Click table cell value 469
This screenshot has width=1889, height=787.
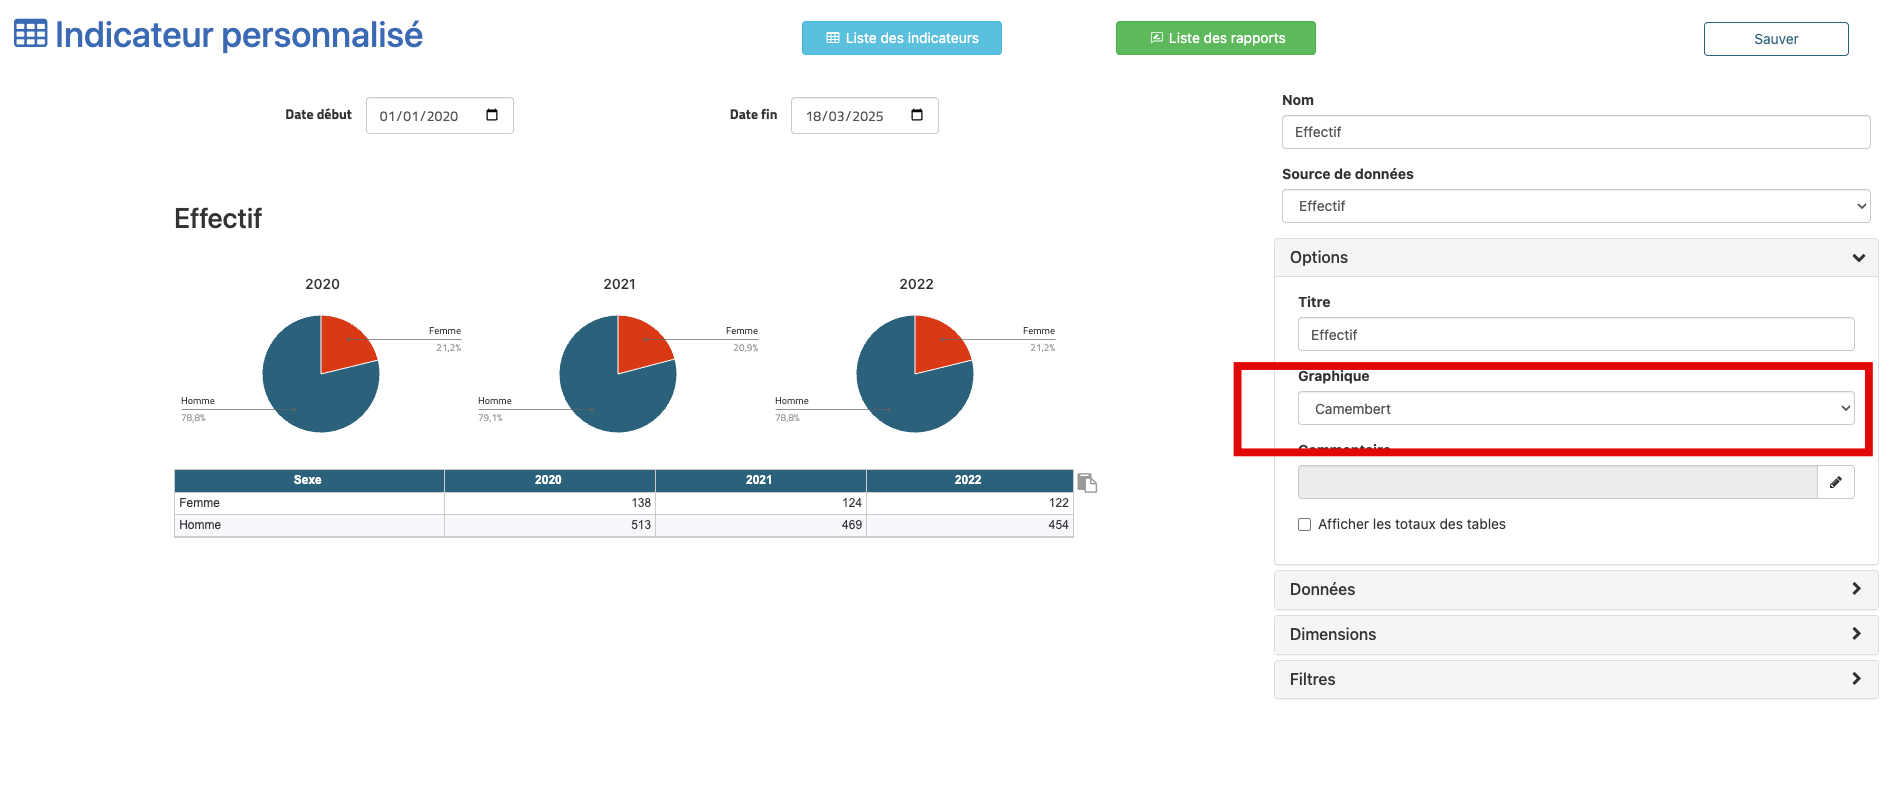[x=852, y=525]
